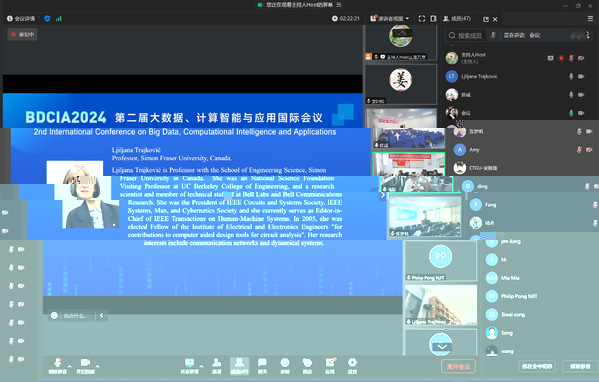Check the green network signal bars icon
The height and width of the screenshot is (382, 599).
(58, 18)
